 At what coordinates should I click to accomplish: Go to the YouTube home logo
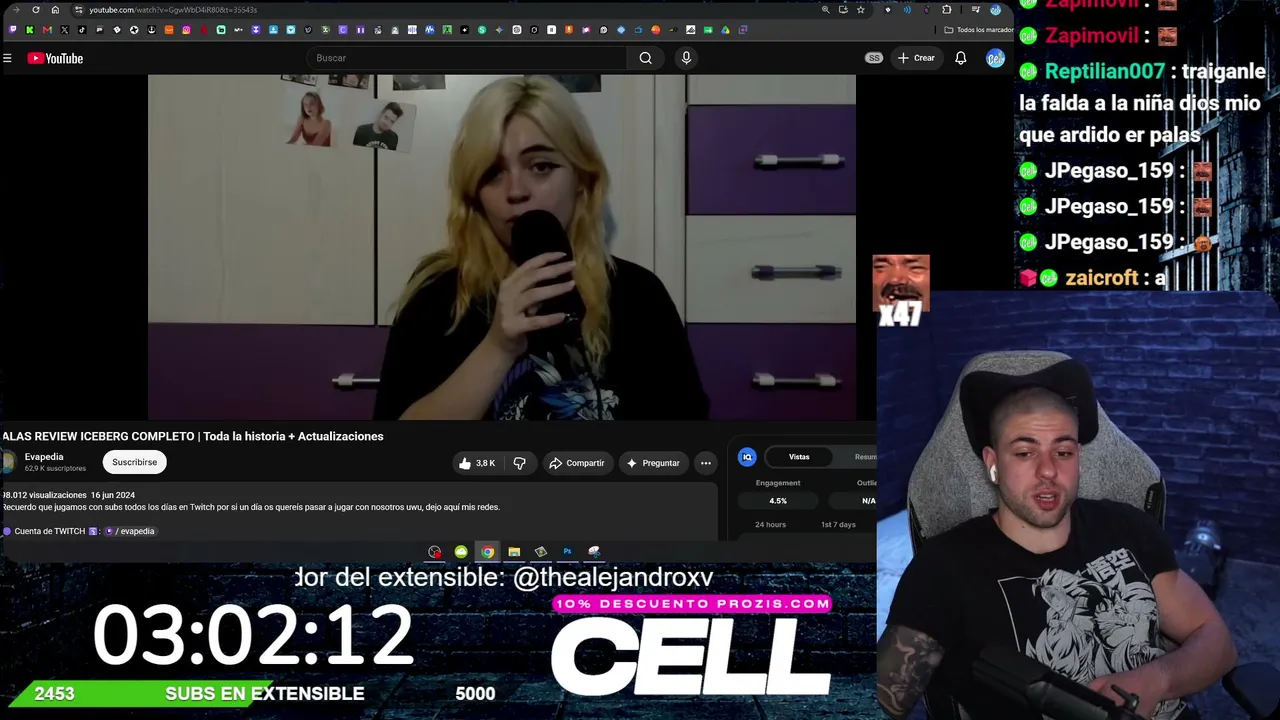[55, 58]
